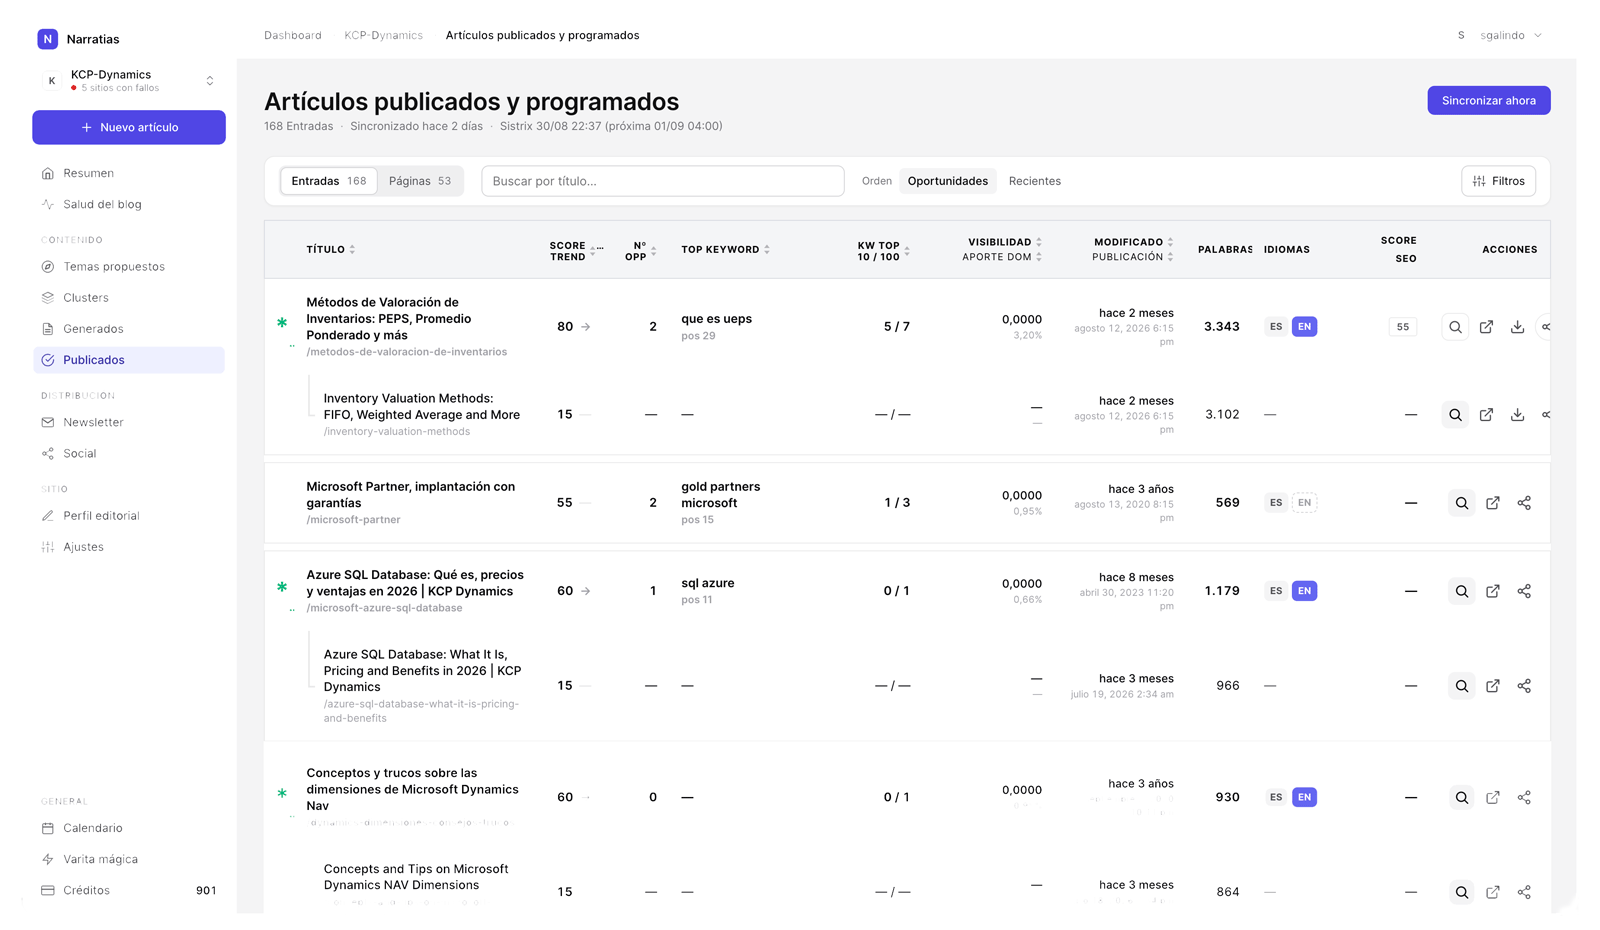The width and height of the screenshot is (1600, 930).
Task: Click the Narratias logo icon
Action: pyautogui.click(x=47, y=39)
